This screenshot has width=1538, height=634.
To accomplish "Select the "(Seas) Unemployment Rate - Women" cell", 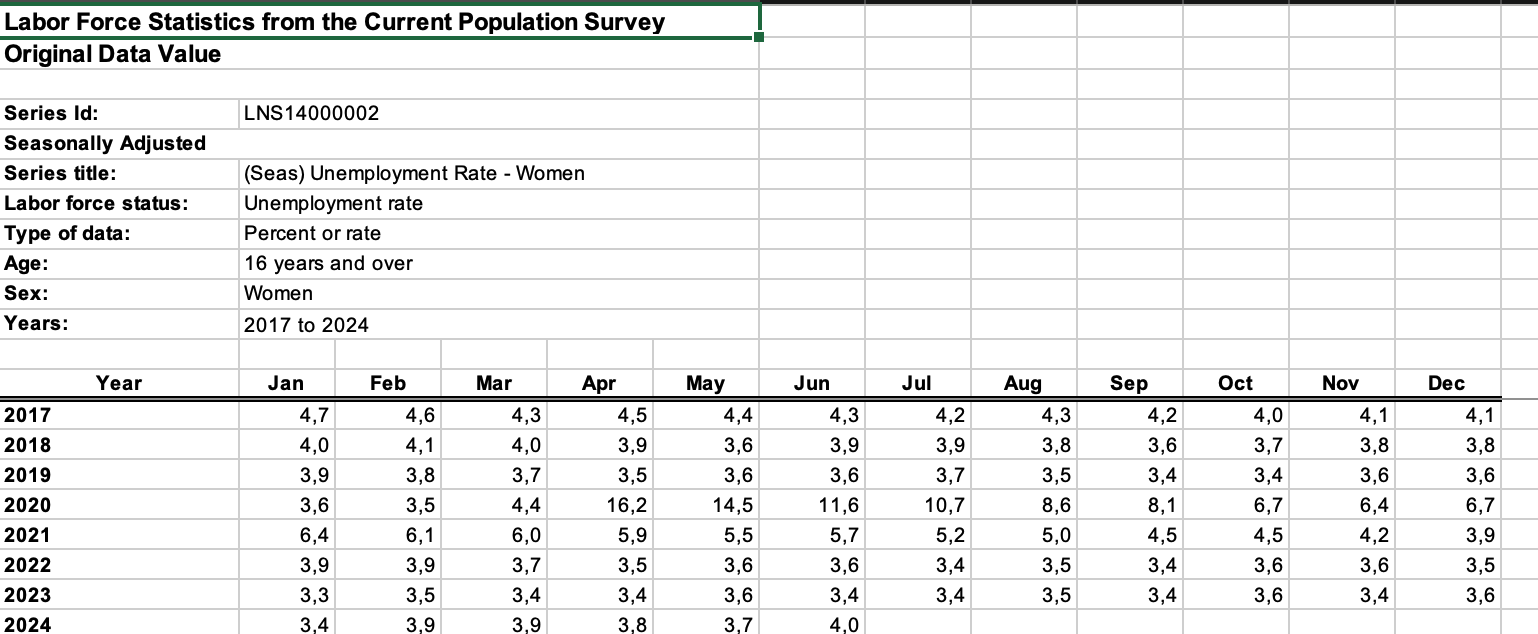I will pyautogui.click(x=414, y=173).
